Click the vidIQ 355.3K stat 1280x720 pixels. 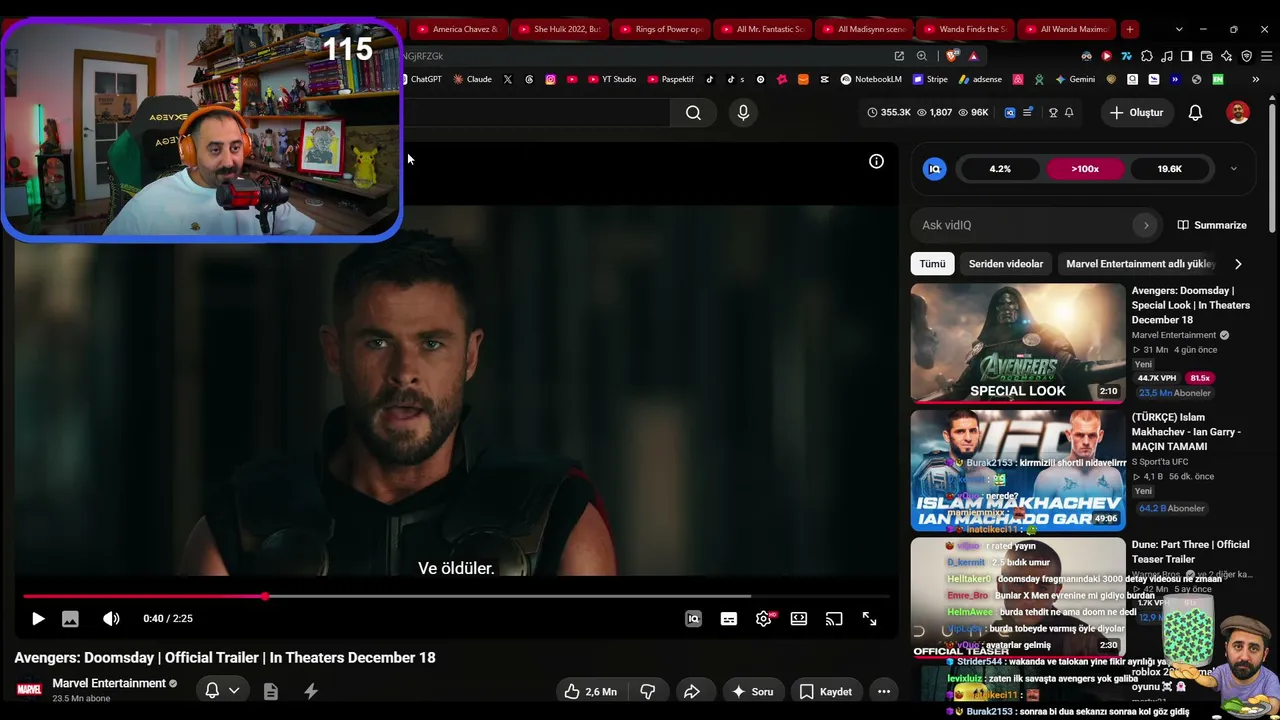click(889, 113)
